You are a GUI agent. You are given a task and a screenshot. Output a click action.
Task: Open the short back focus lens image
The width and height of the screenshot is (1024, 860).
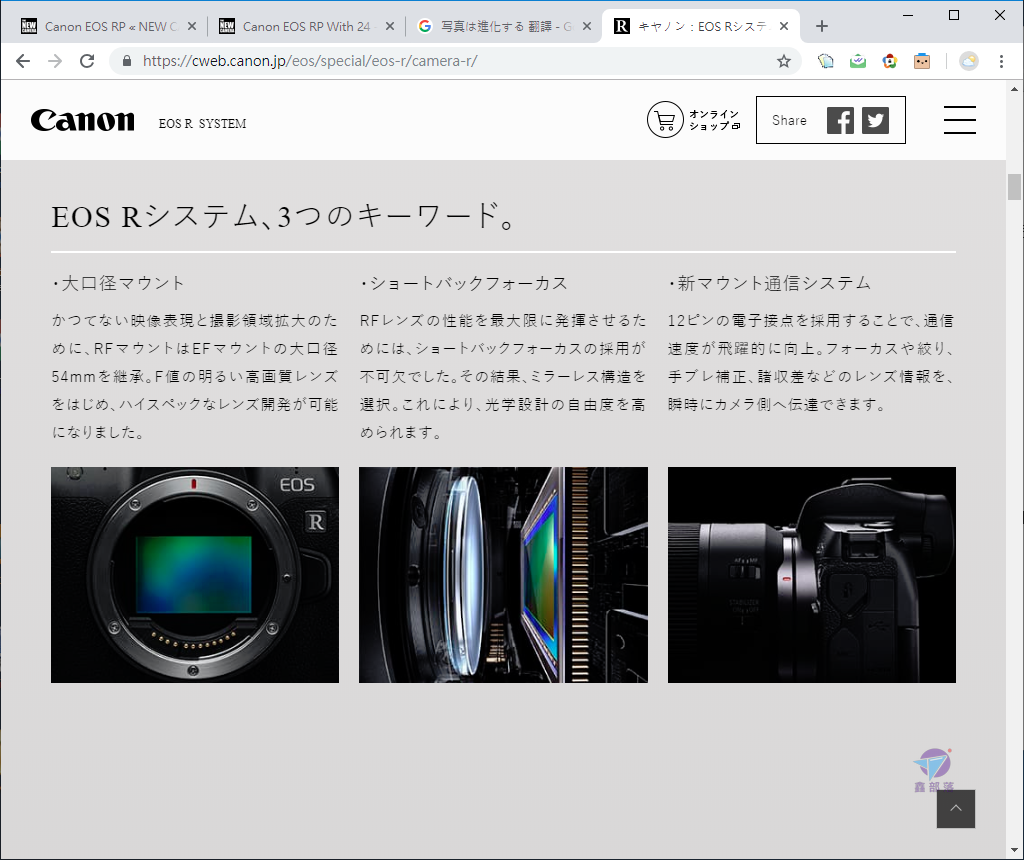click(x=504, y=575)
